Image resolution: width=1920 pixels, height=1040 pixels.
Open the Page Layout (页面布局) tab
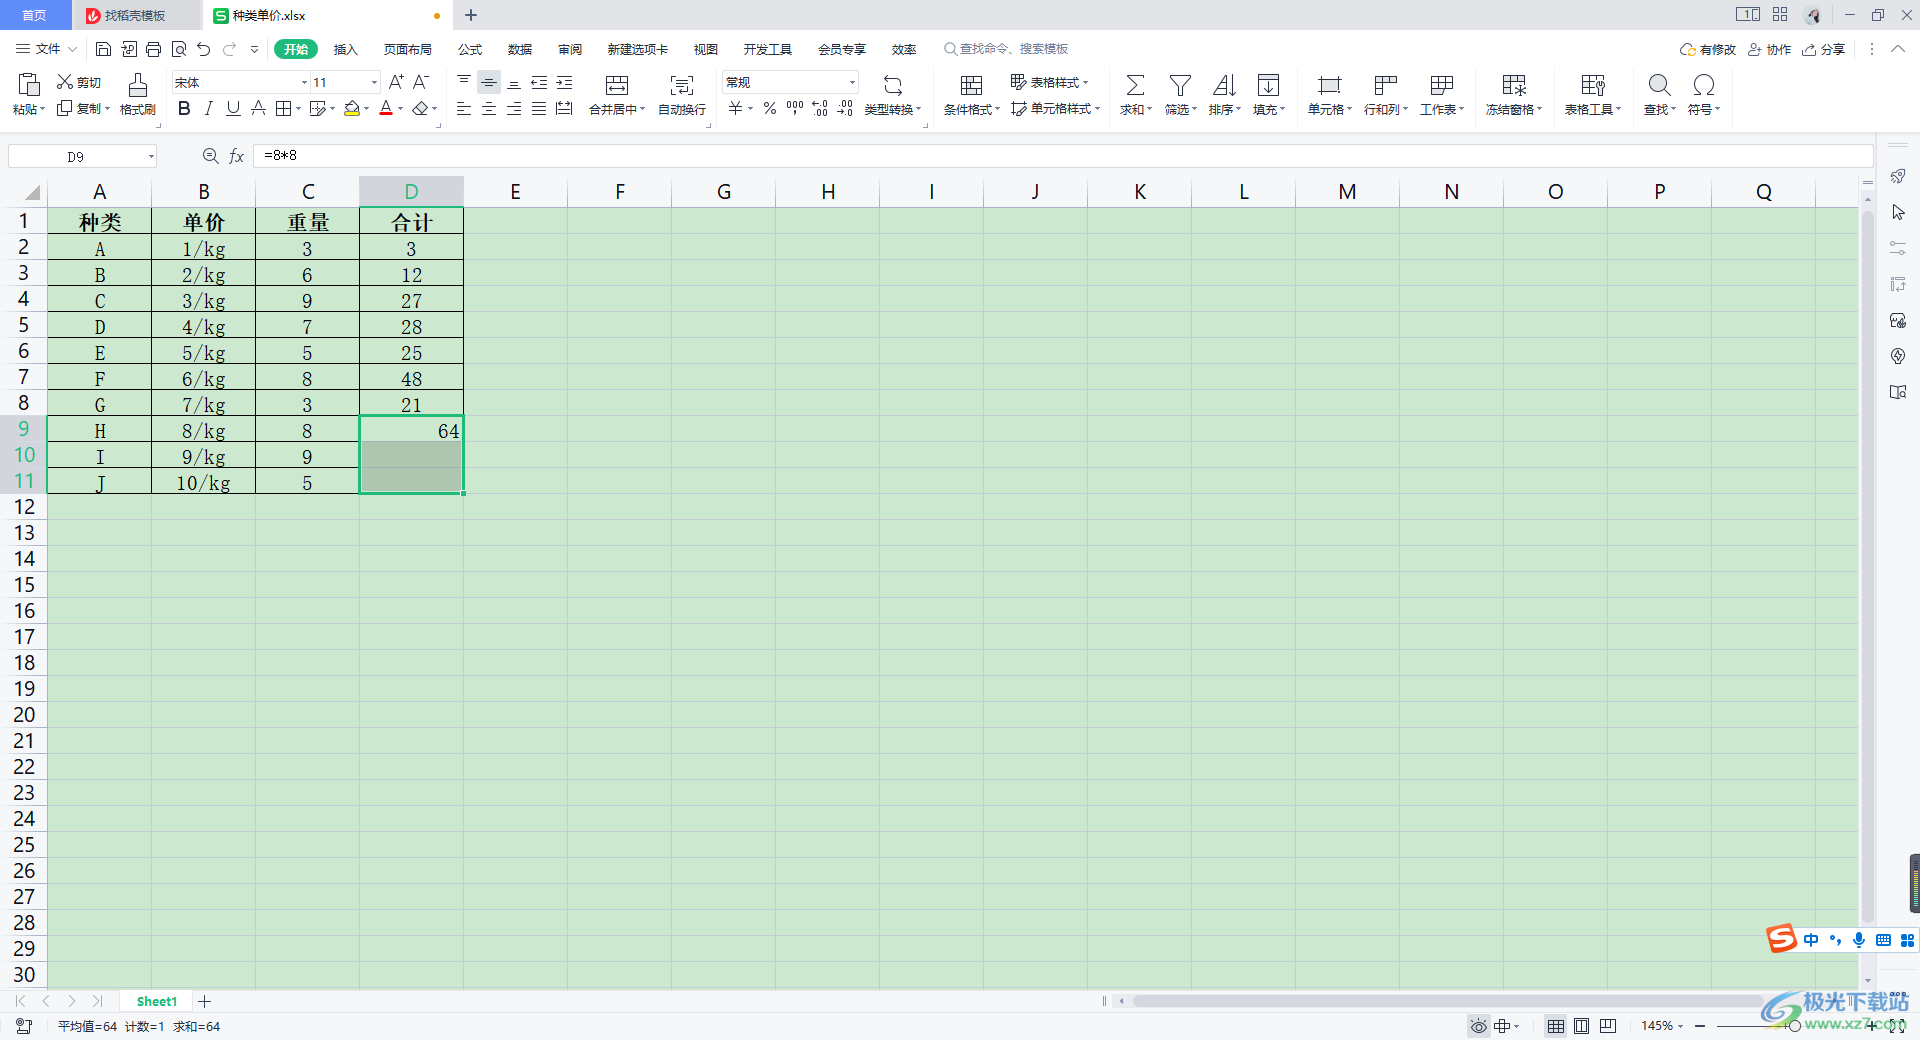click(408, 49)
